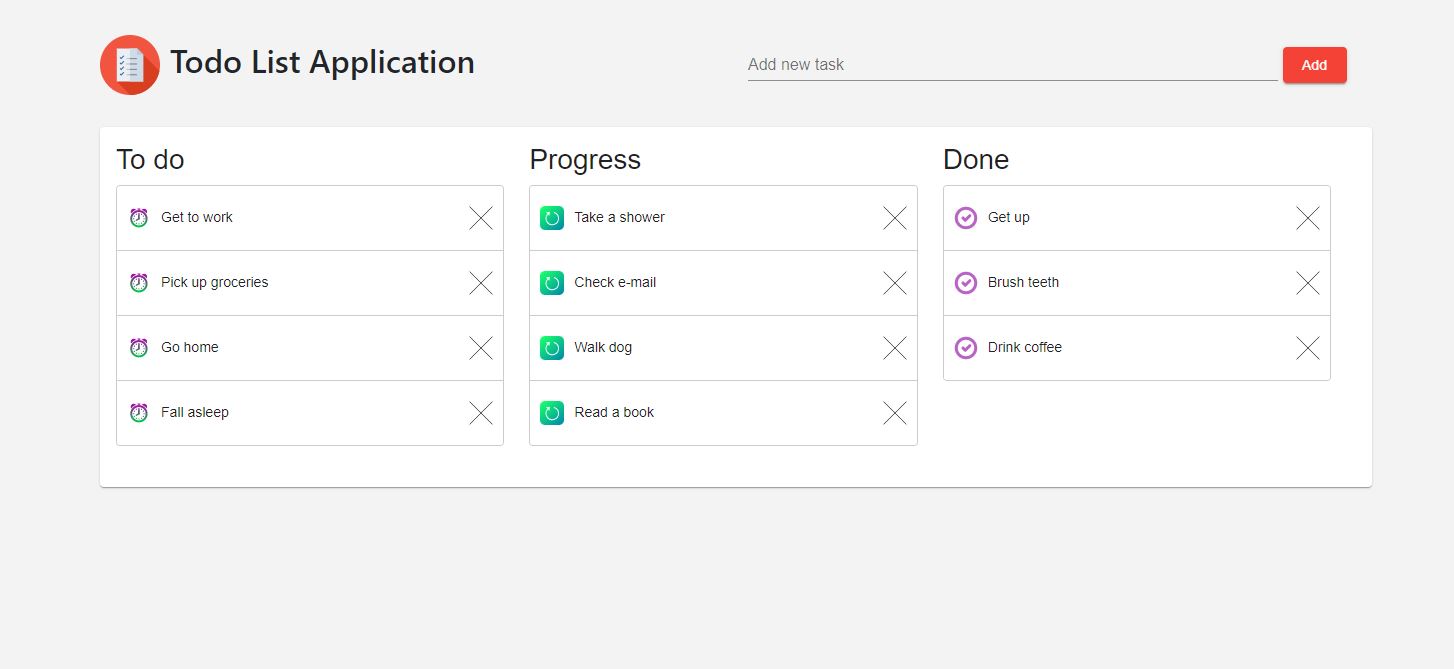The width and height of the screenshot is (1454, 669).
Task: Click the Todo List Application logo icon
Action: [130, 65]
